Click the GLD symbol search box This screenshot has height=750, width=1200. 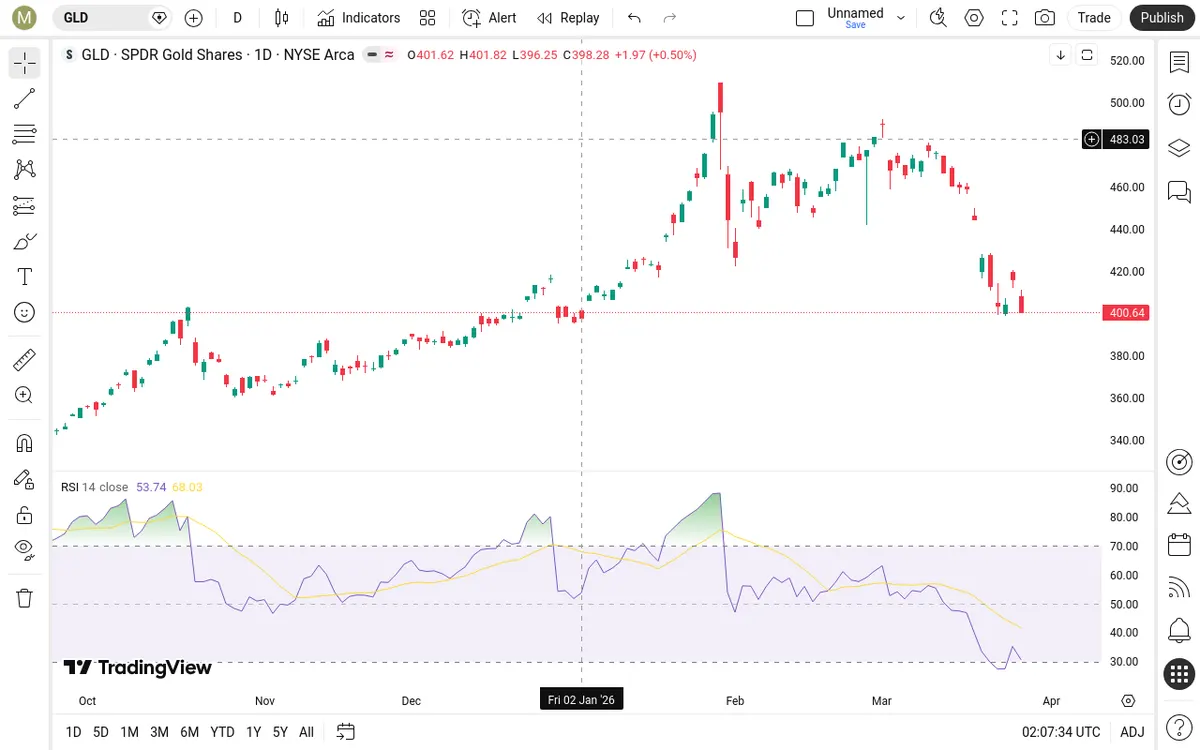(110, 18)
